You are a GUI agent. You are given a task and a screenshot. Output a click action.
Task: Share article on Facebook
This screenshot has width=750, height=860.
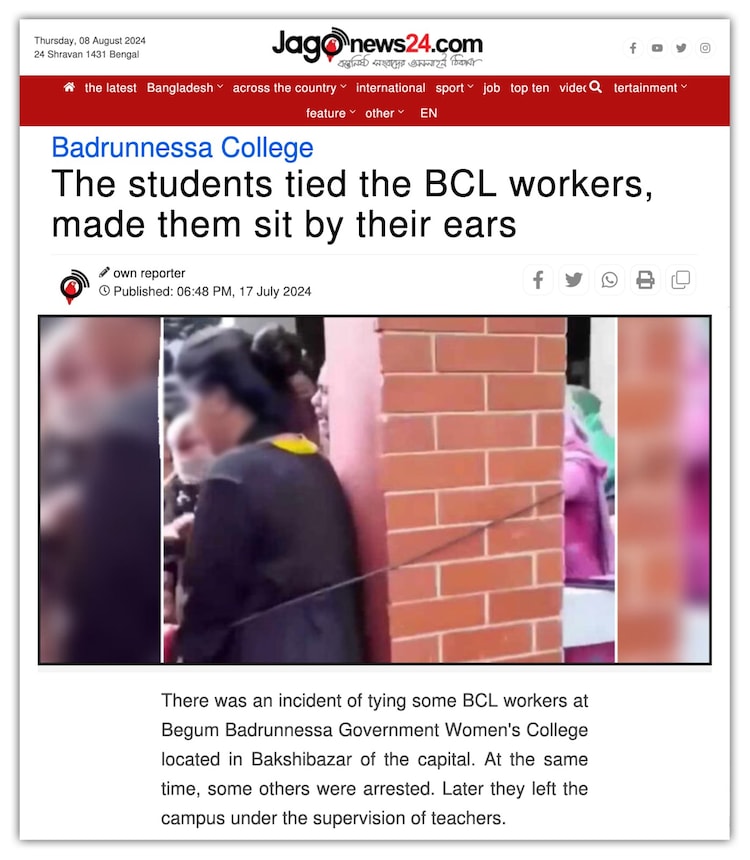(538, 280)
